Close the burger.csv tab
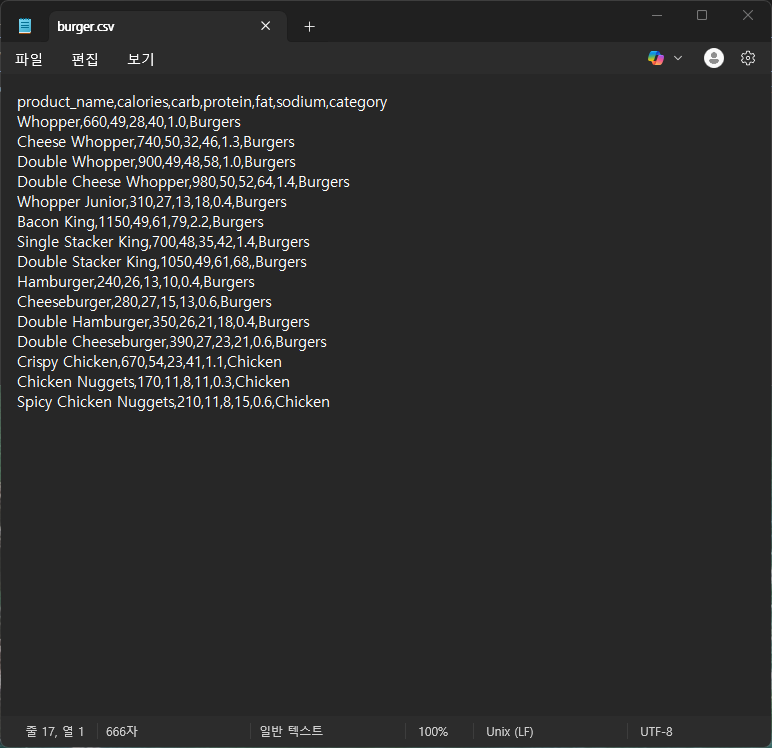772x748 pixels. pos(265,26)
